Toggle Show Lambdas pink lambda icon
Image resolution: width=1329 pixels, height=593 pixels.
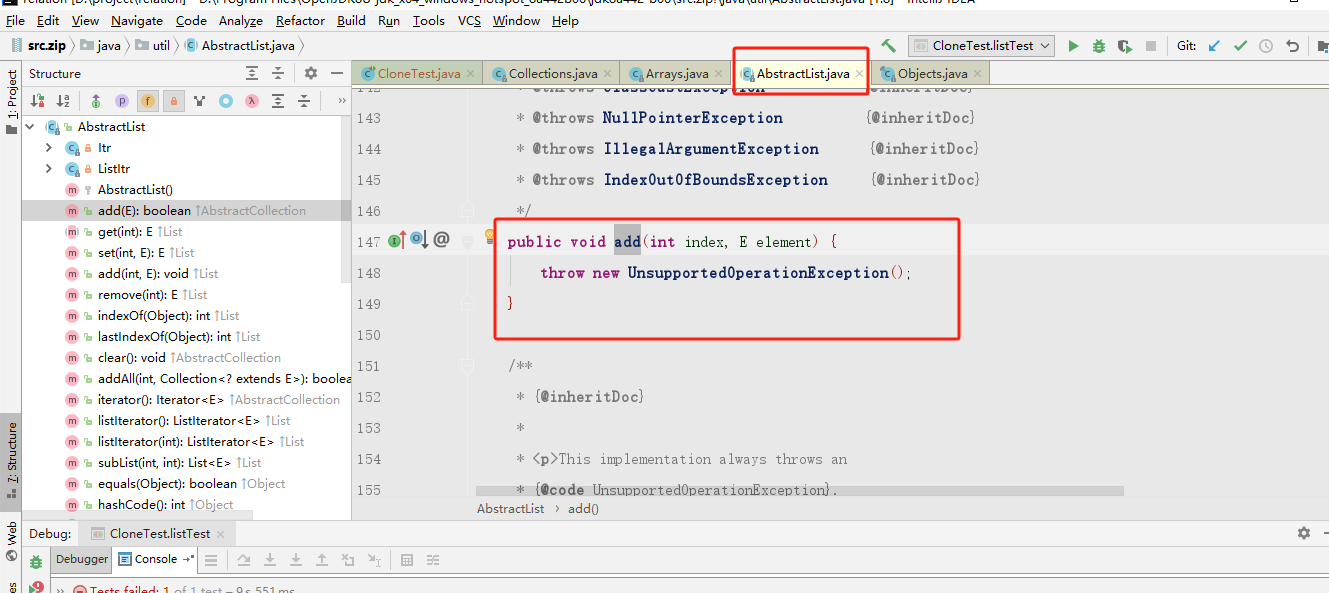(252, 101)
